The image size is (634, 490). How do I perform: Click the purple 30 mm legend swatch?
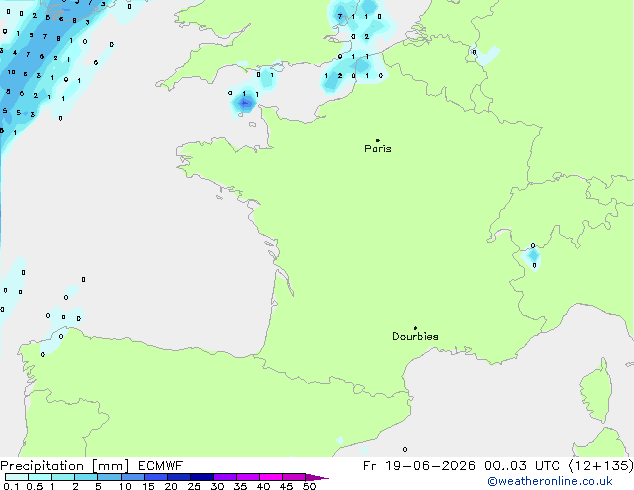point(225,477)
